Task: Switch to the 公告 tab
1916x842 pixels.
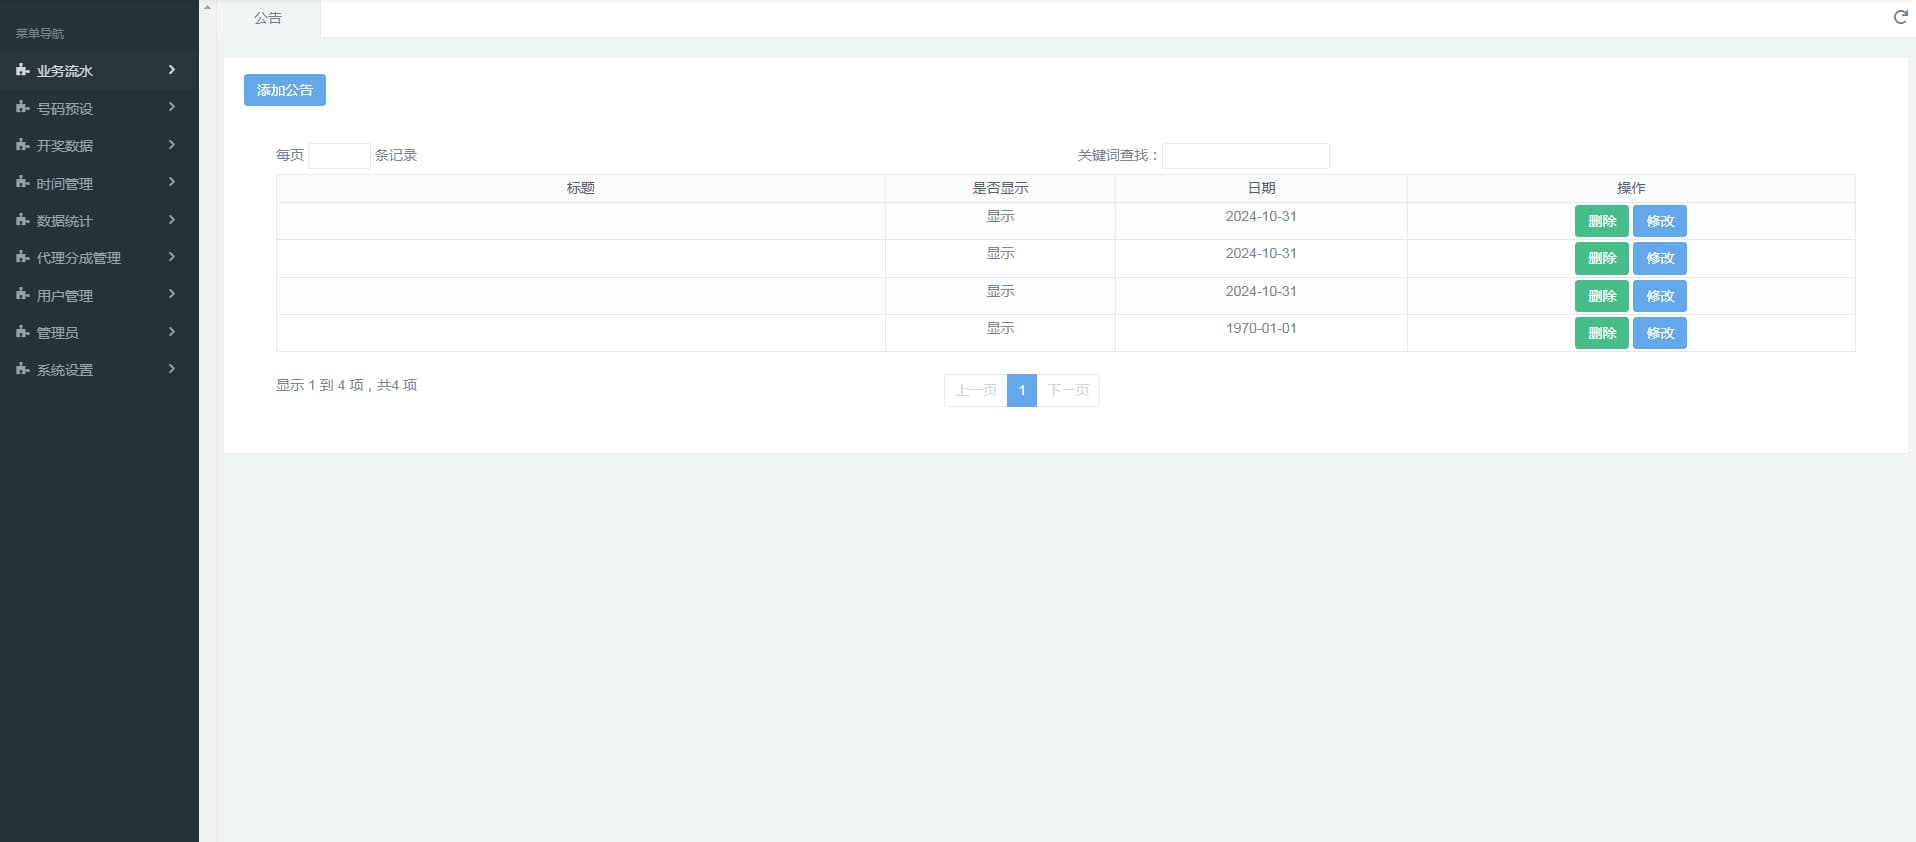Action: tap(268, 18)
